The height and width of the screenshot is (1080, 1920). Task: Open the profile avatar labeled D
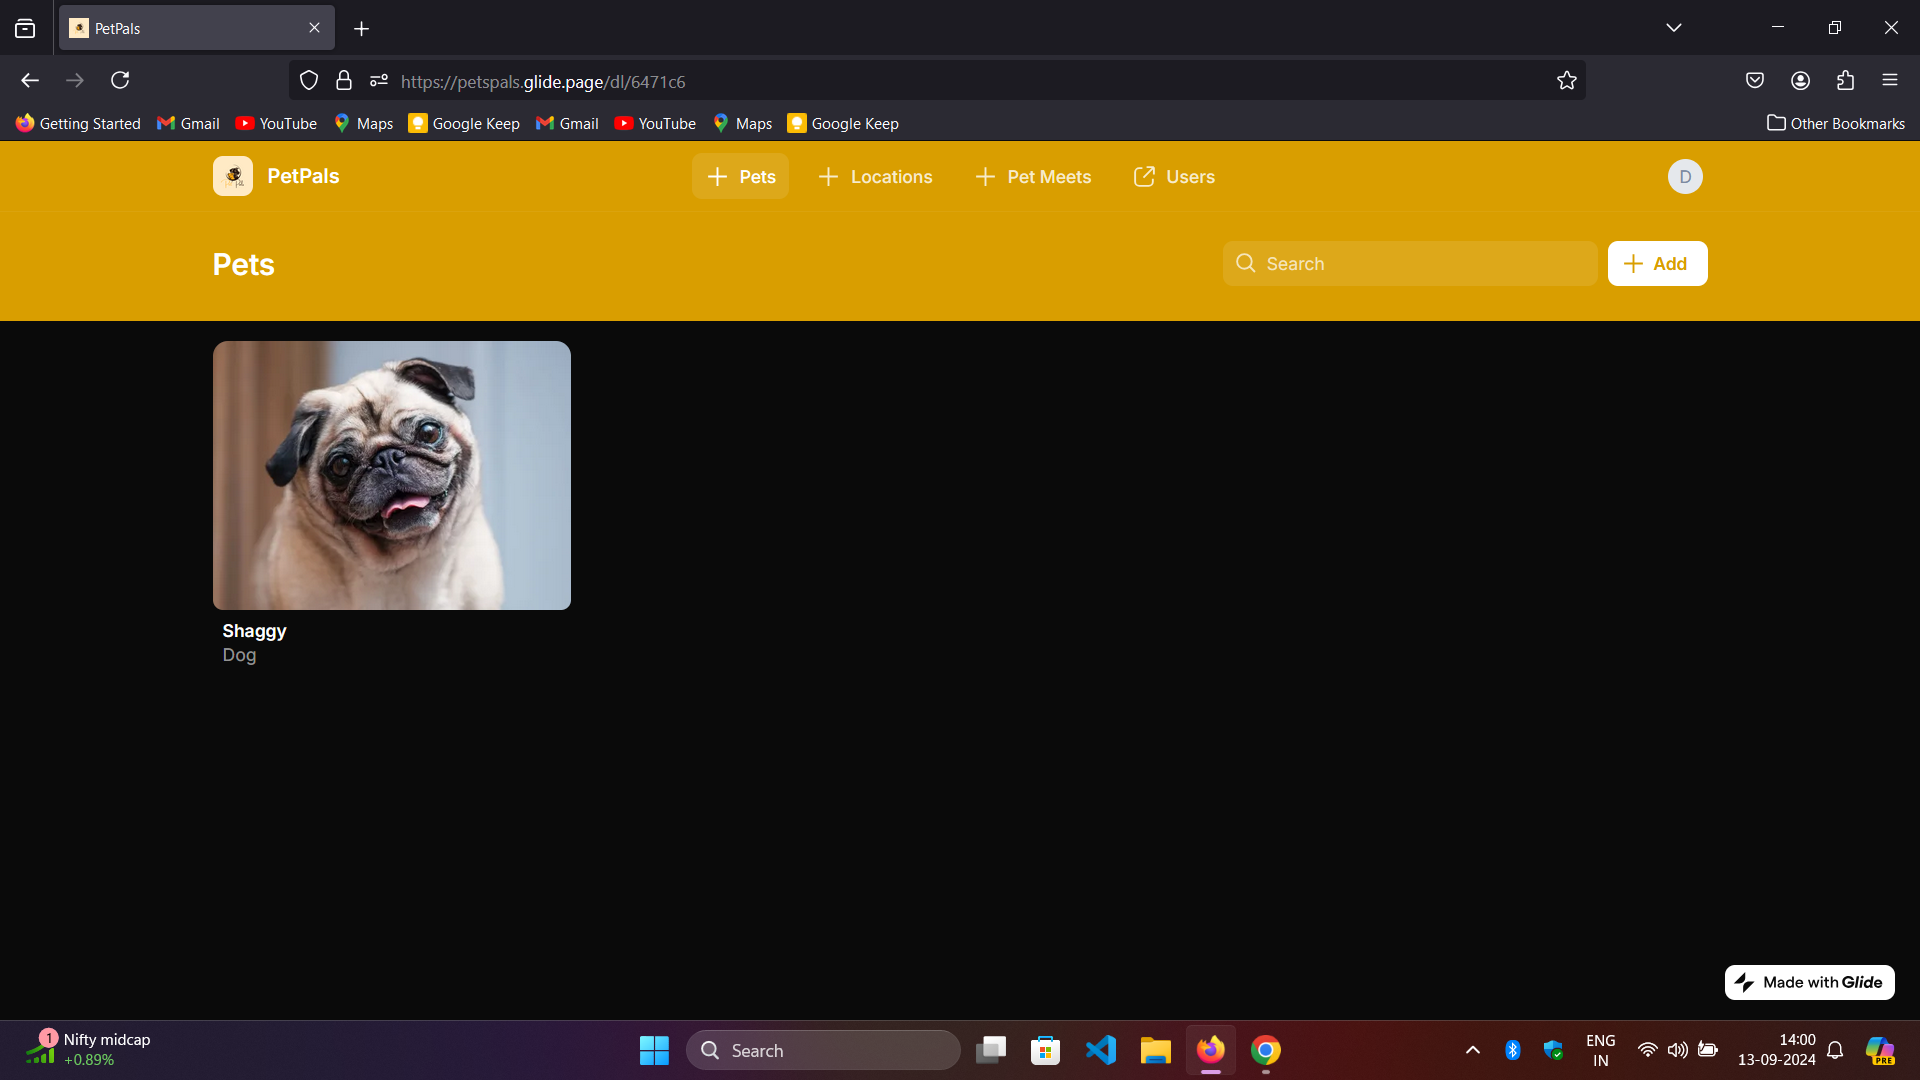(1685, 176)
